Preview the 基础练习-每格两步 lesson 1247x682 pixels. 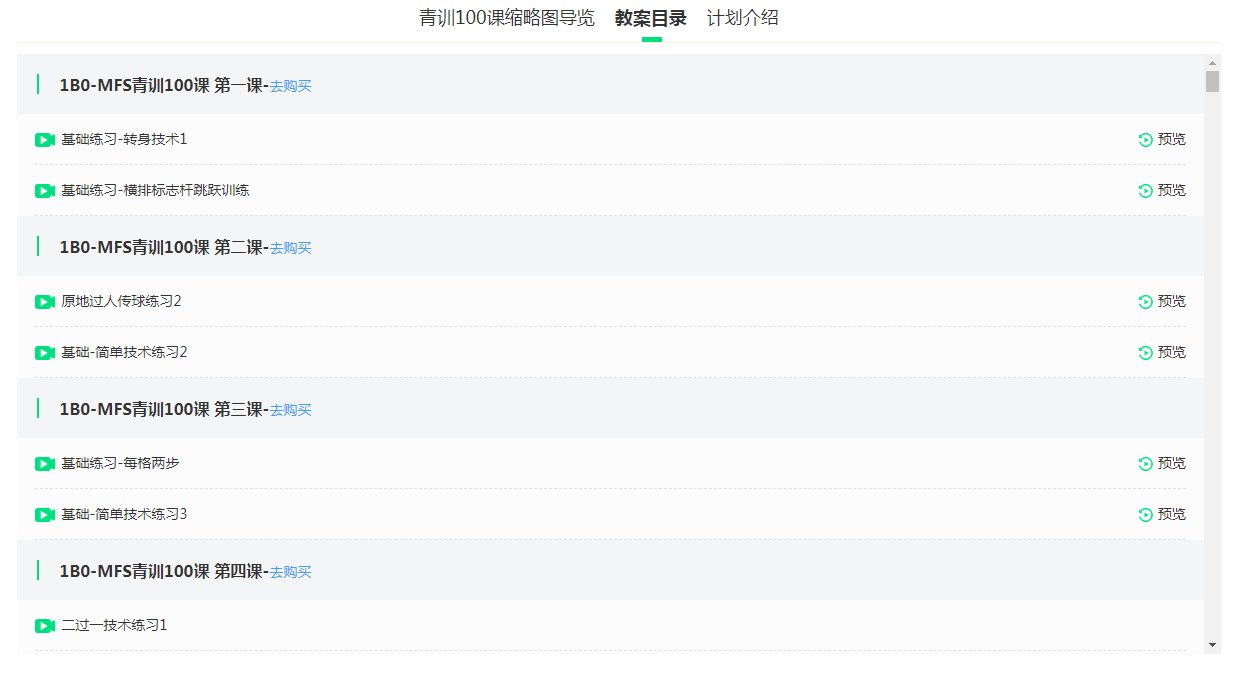click(1162, 464)
